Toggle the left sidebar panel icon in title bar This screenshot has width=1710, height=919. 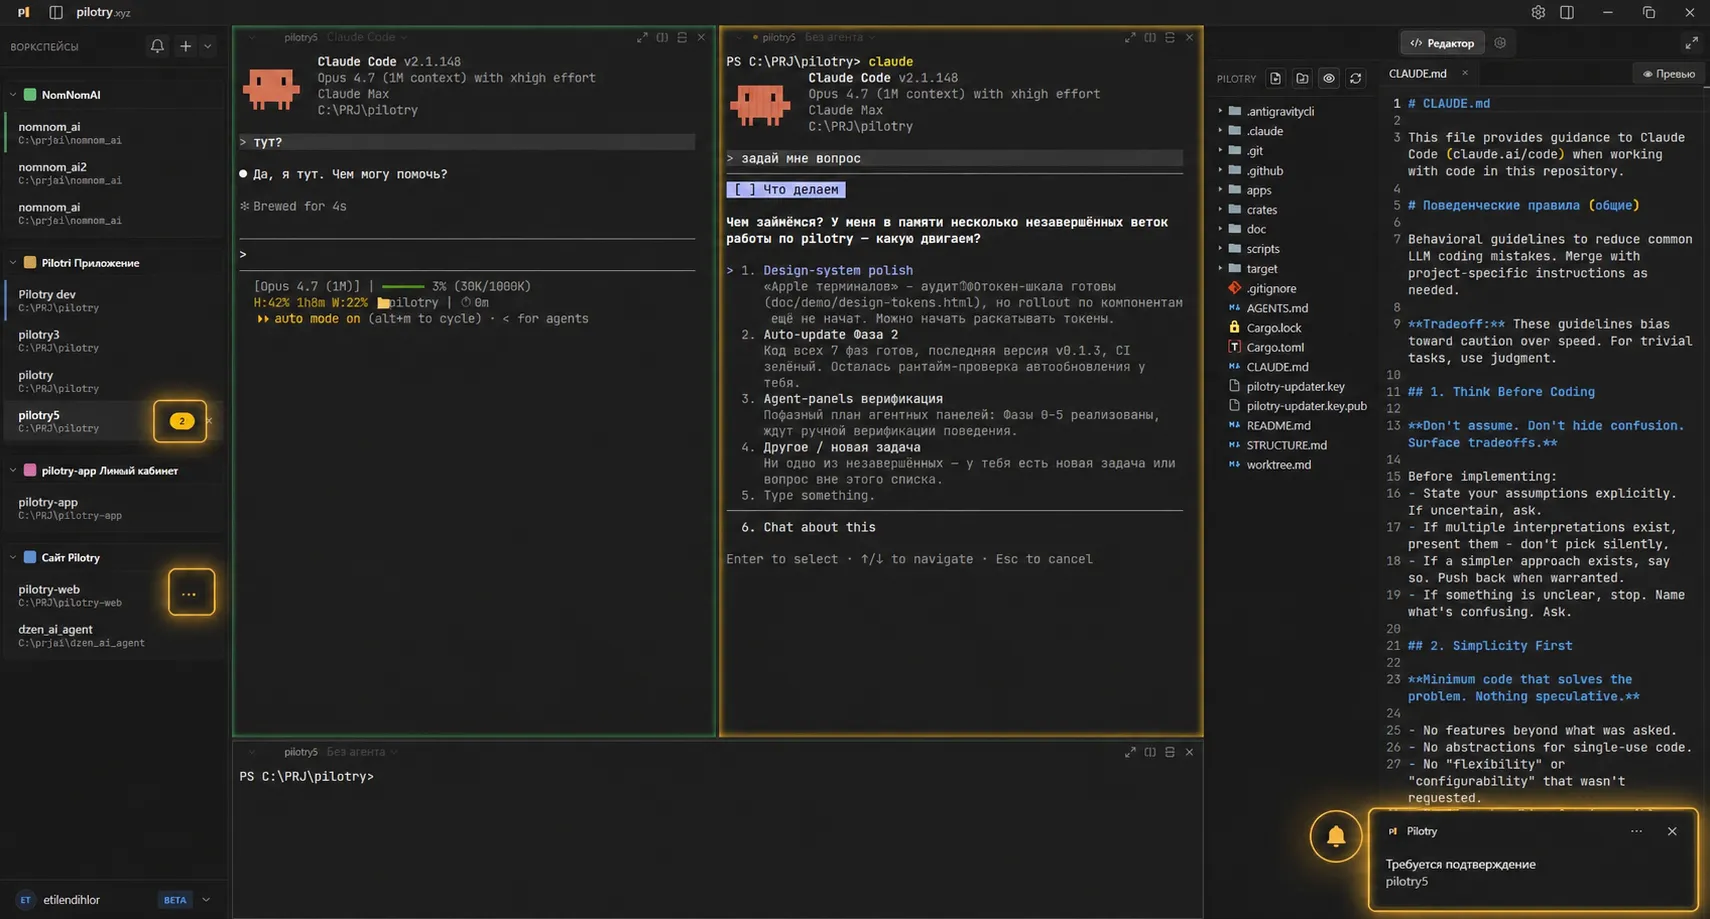point(56,12)
